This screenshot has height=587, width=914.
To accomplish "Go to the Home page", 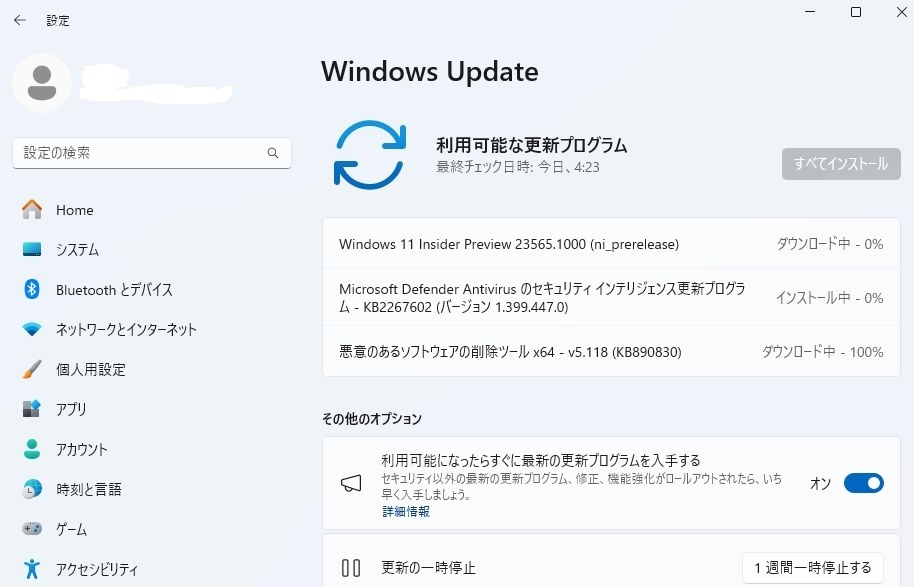I will (74, 209).
